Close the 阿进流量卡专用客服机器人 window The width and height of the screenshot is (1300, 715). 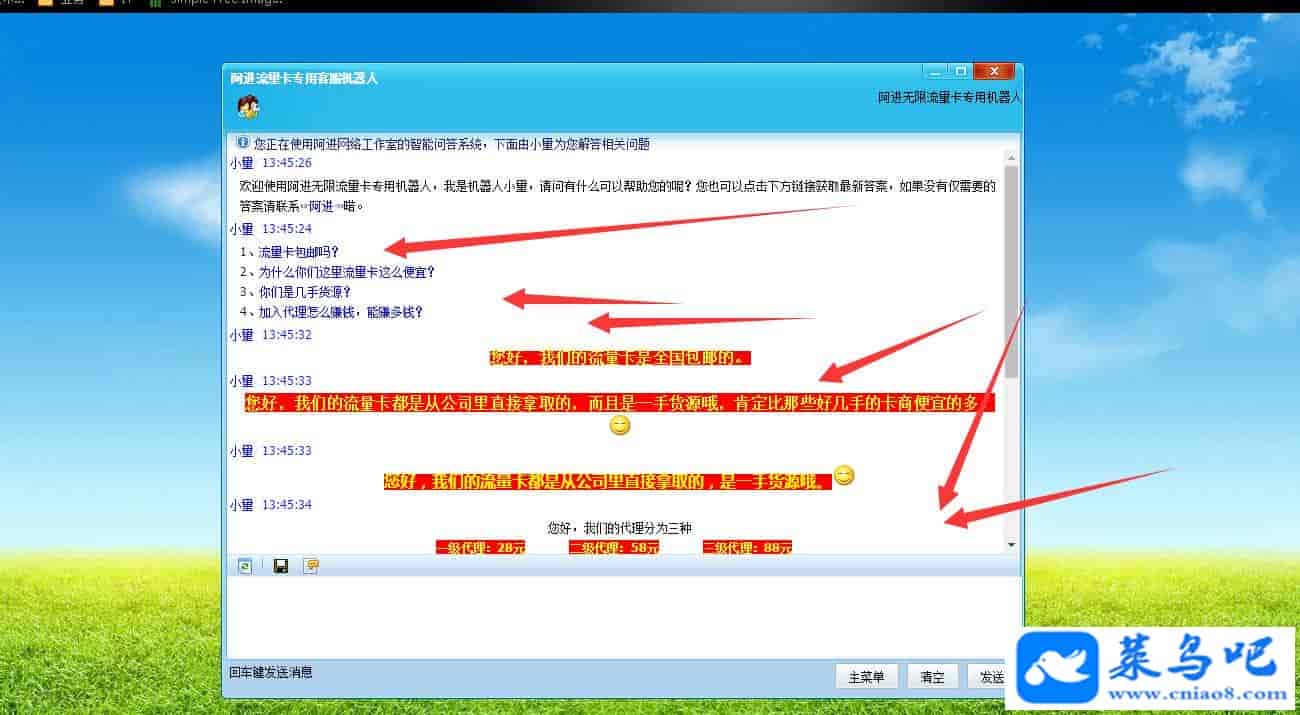click(x=993, y=71)
